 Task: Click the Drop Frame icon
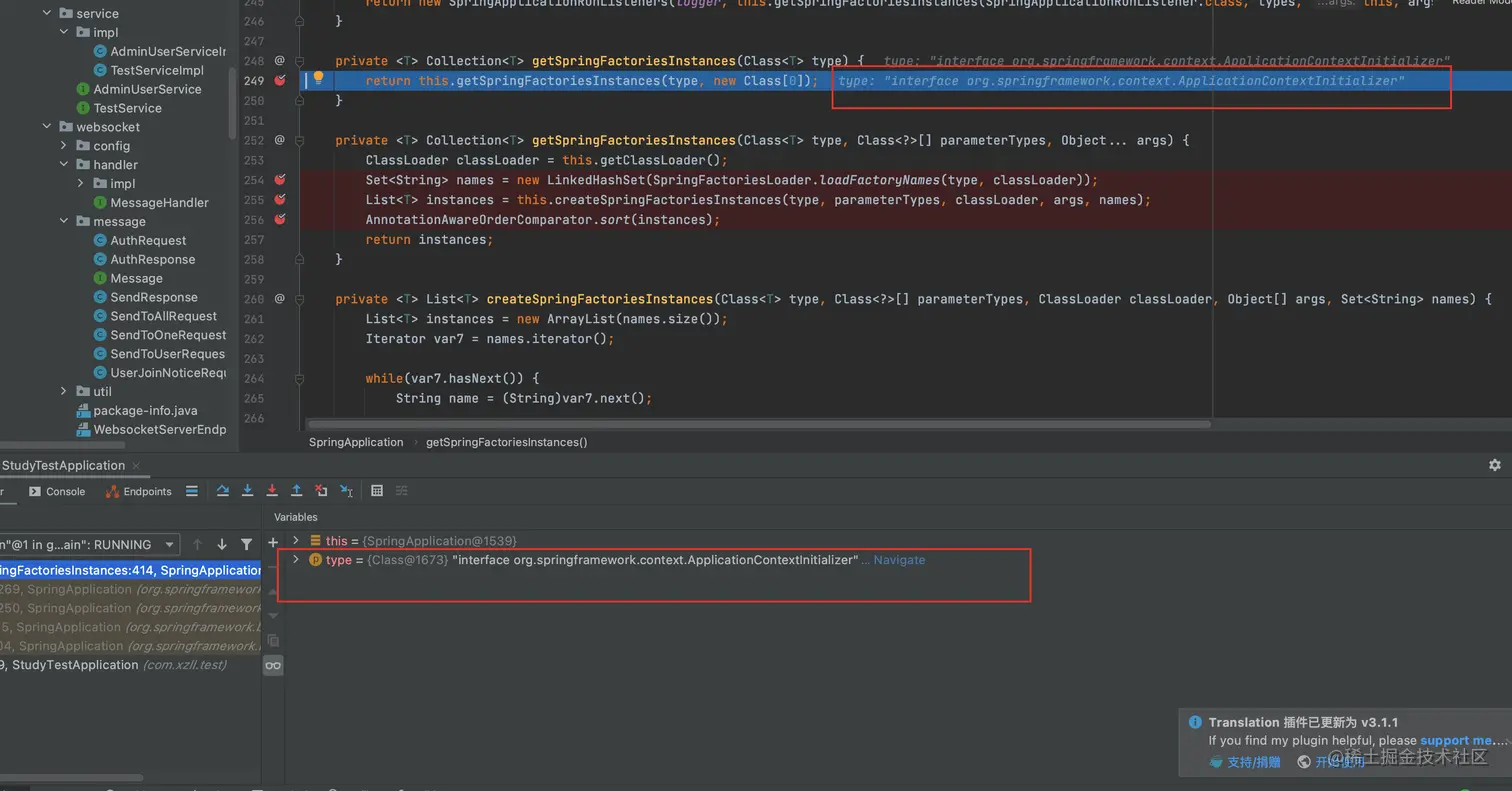coord(321,491)
